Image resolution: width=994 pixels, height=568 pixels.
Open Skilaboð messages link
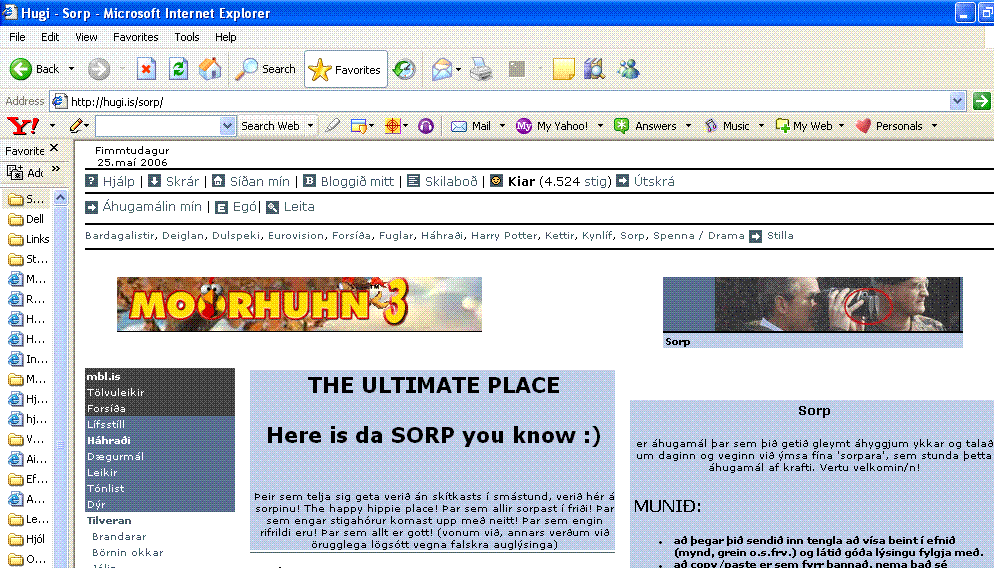451,181
